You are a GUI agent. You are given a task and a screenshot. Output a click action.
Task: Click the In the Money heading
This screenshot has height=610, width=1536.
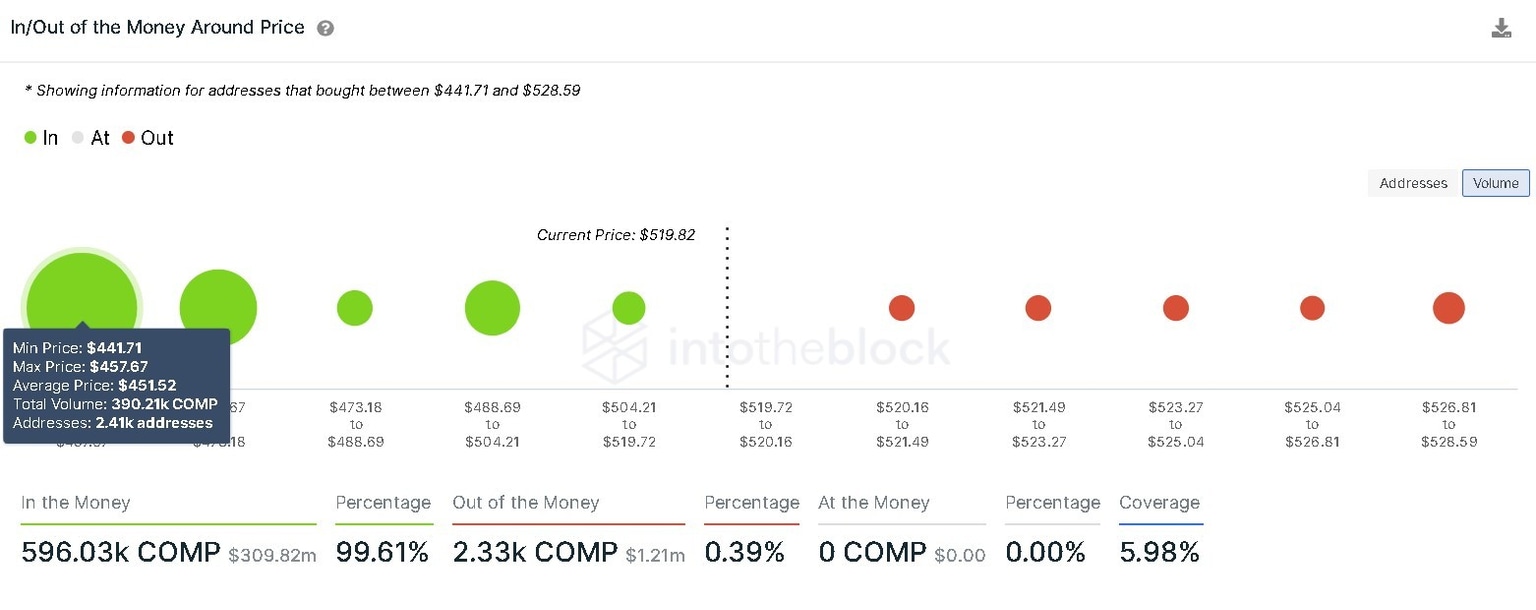point(76,503)
